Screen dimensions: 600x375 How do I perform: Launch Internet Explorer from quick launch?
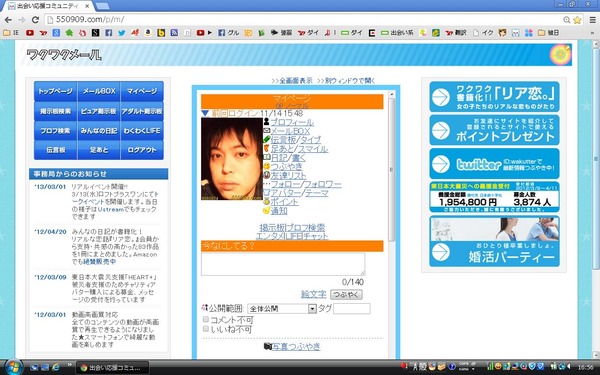click(56, 367)
